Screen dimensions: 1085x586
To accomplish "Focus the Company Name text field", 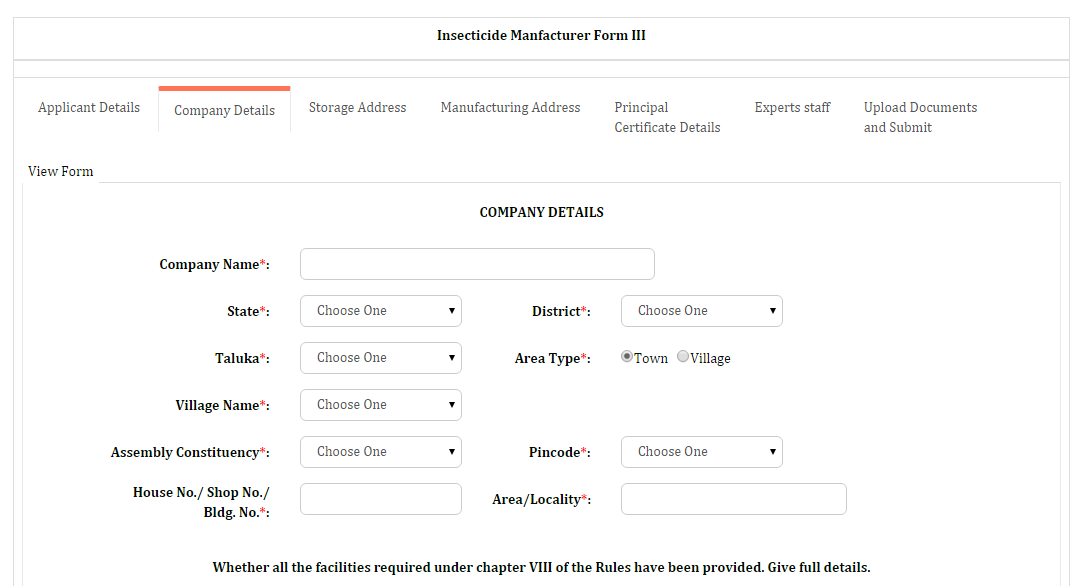I will pyautogui.click(x=477, y=264).
